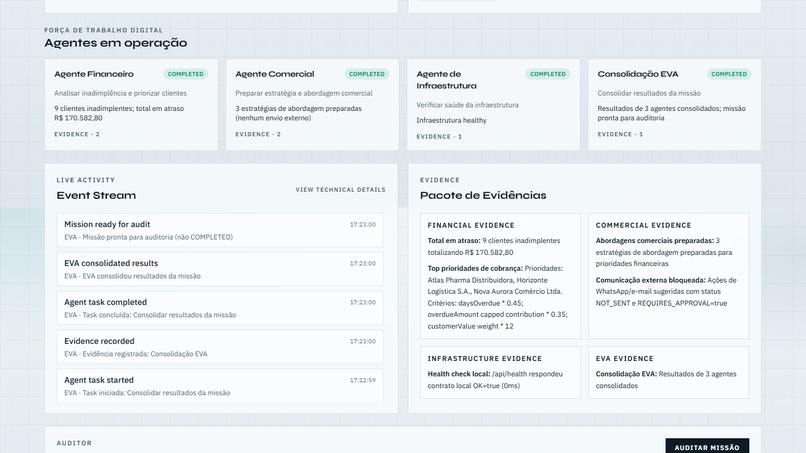Click the COMMERCIAL EVIDENCE heading

(x=644, y=225)
